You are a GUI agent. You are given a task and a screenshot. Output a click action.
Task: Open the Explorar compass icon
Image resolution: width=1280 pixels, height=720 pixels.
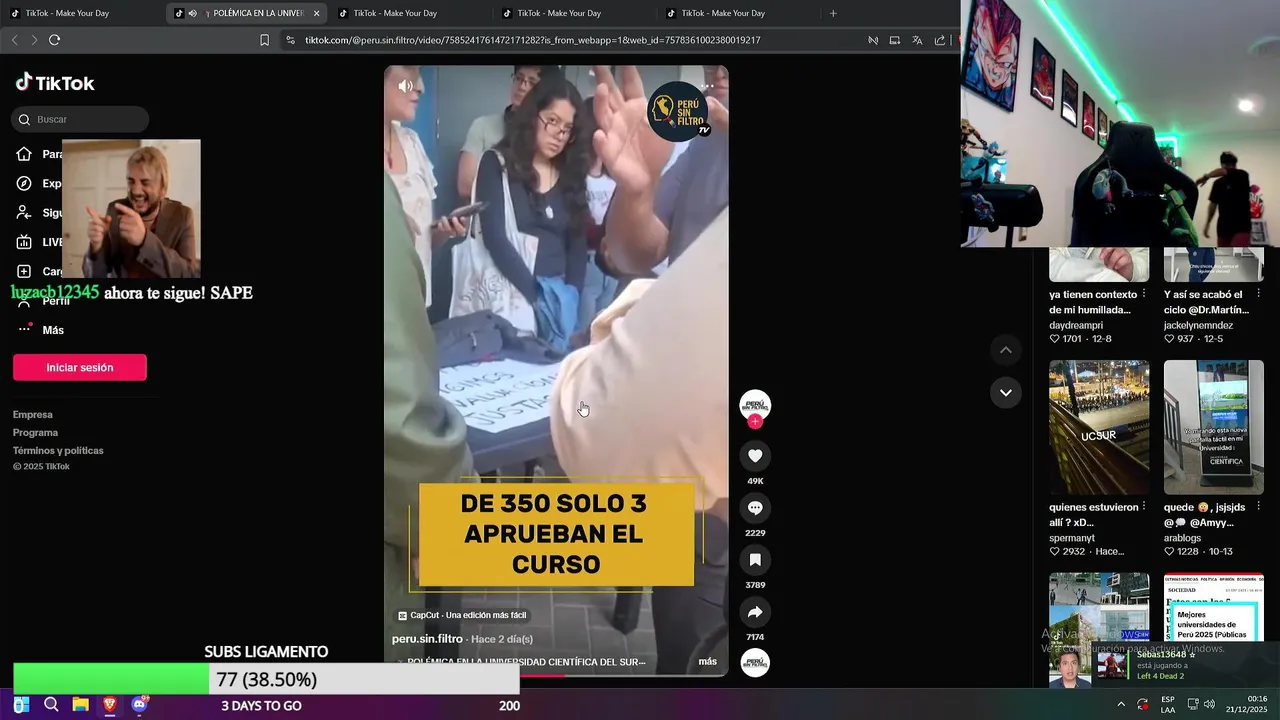25,183
